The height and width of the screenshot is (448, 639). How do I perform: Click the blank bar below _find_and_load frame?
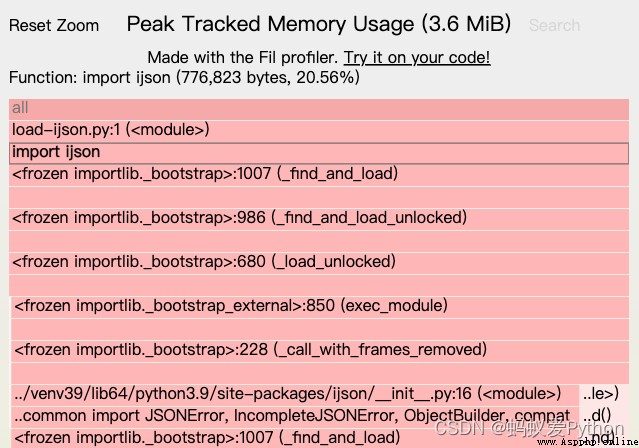(319, 197)
